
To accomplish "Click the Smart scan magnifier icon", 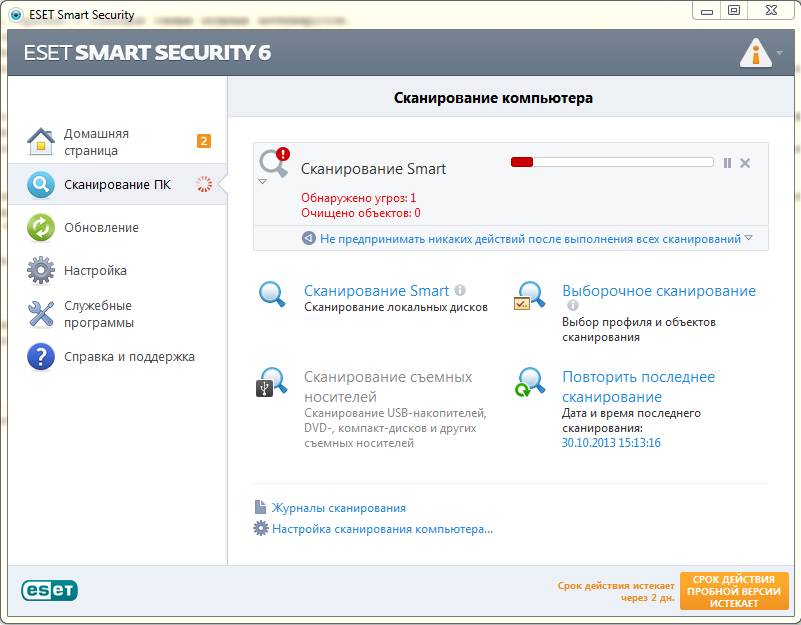I will [272, 294].
